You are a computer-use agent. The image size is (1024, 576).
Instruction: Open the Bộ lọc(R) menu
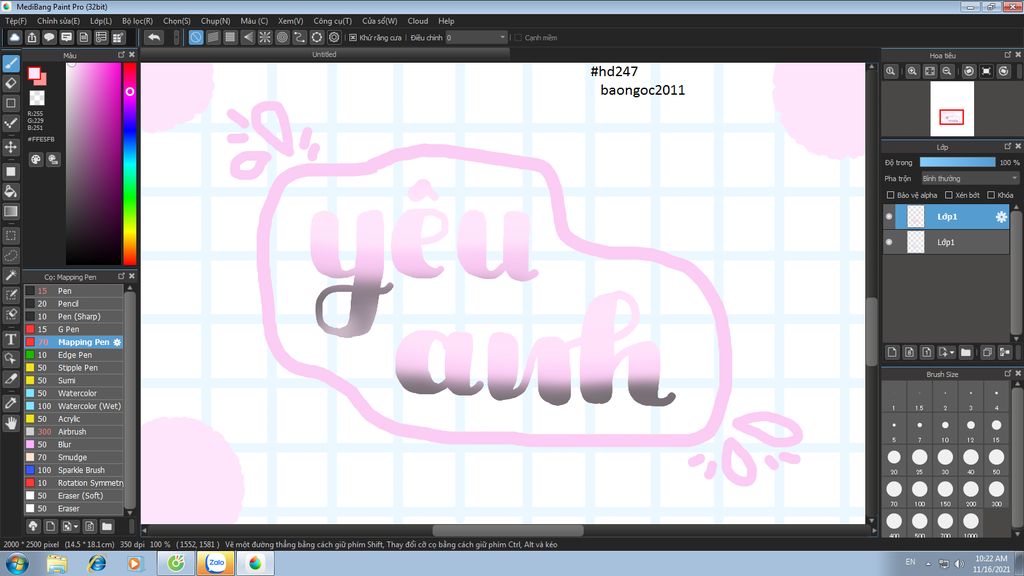[x=137, y=21]
